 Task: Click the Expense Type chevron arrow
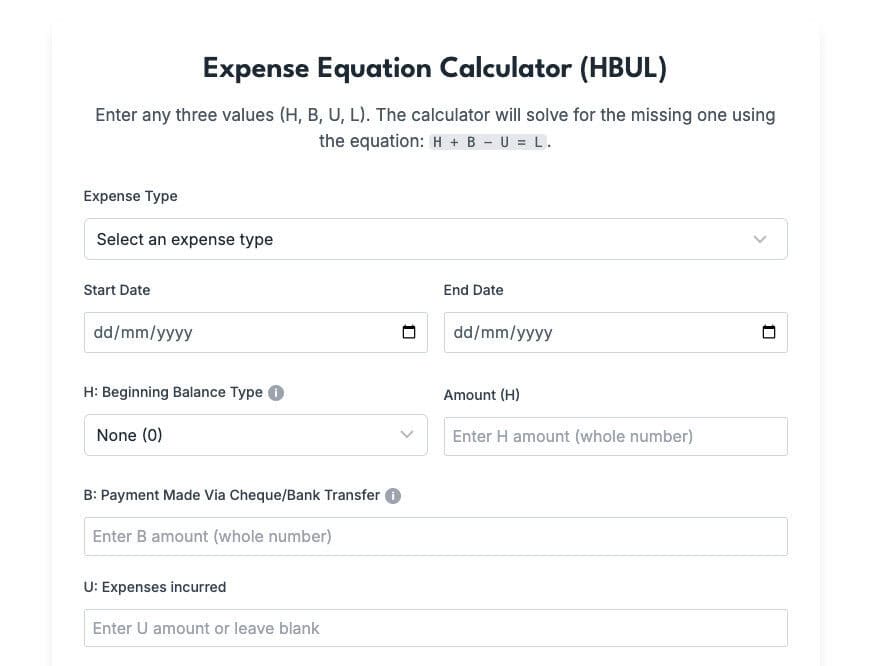pos(760,239)
